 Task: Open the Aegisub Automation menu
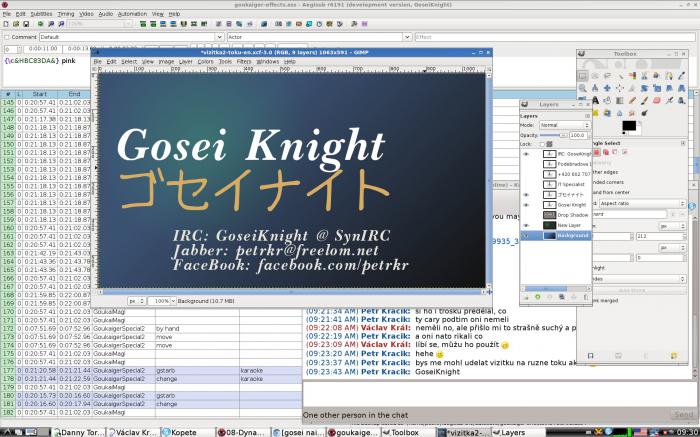(x=132, y=14)
